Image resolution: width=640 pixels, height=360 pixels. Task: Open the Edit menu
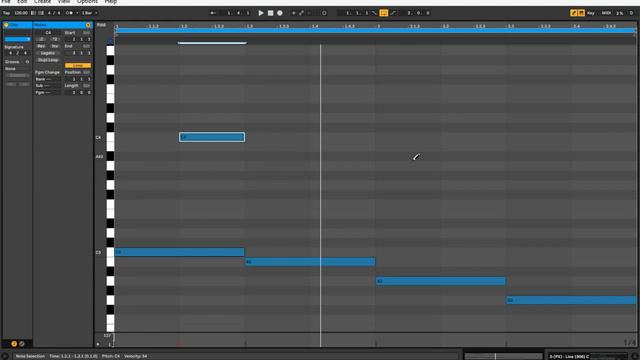22,2
